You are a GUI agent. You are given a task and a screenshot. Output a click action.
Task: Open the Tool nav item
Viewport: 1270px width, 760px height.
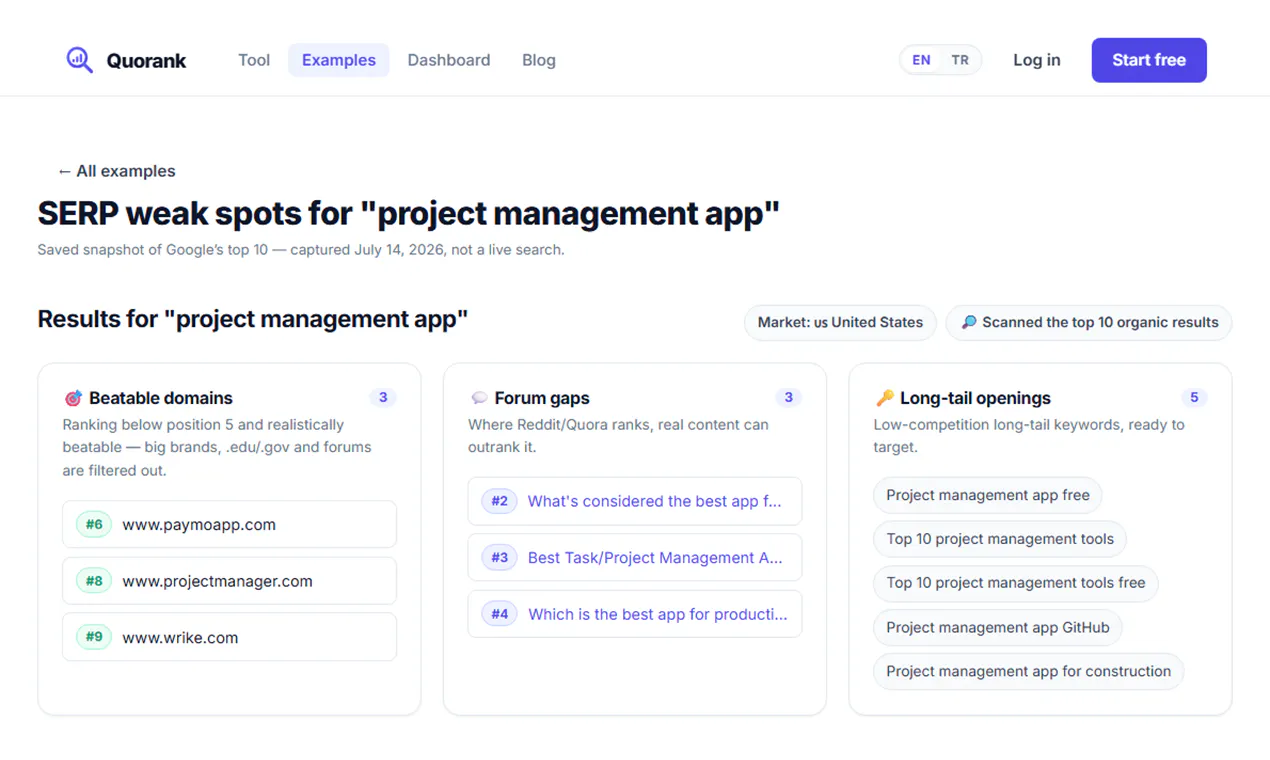click(254, 60)
